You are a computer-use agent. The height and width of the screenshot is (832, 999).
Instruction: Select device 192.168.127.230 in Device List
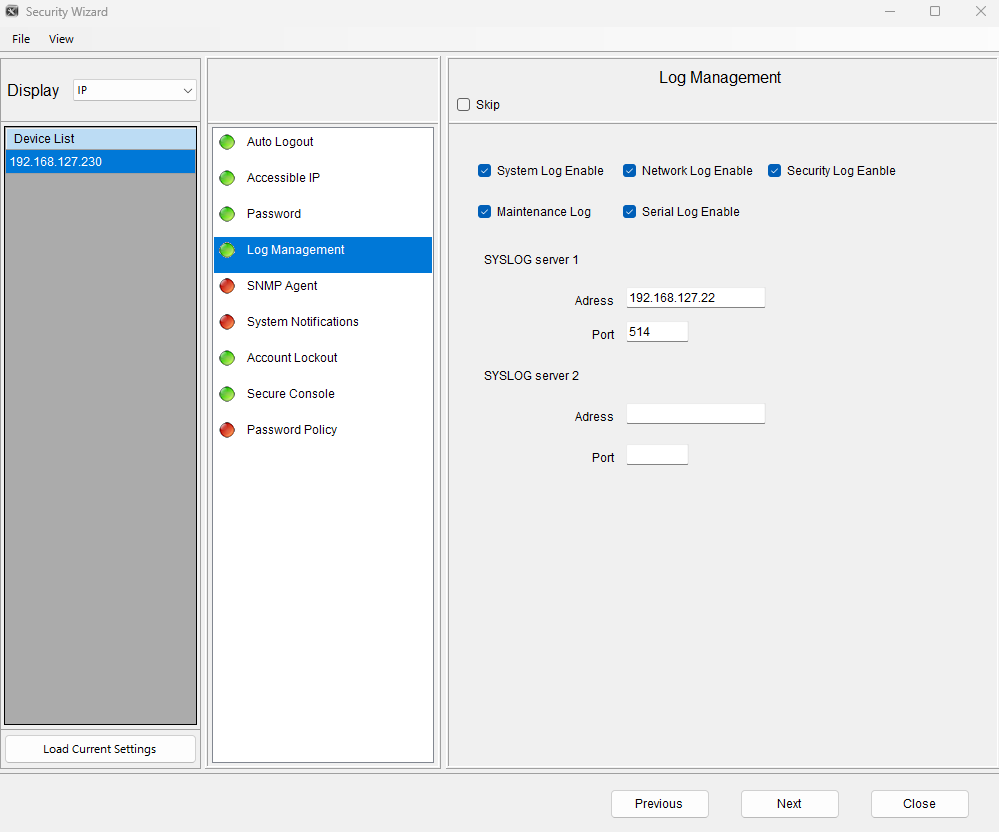[x=100, y=162]
